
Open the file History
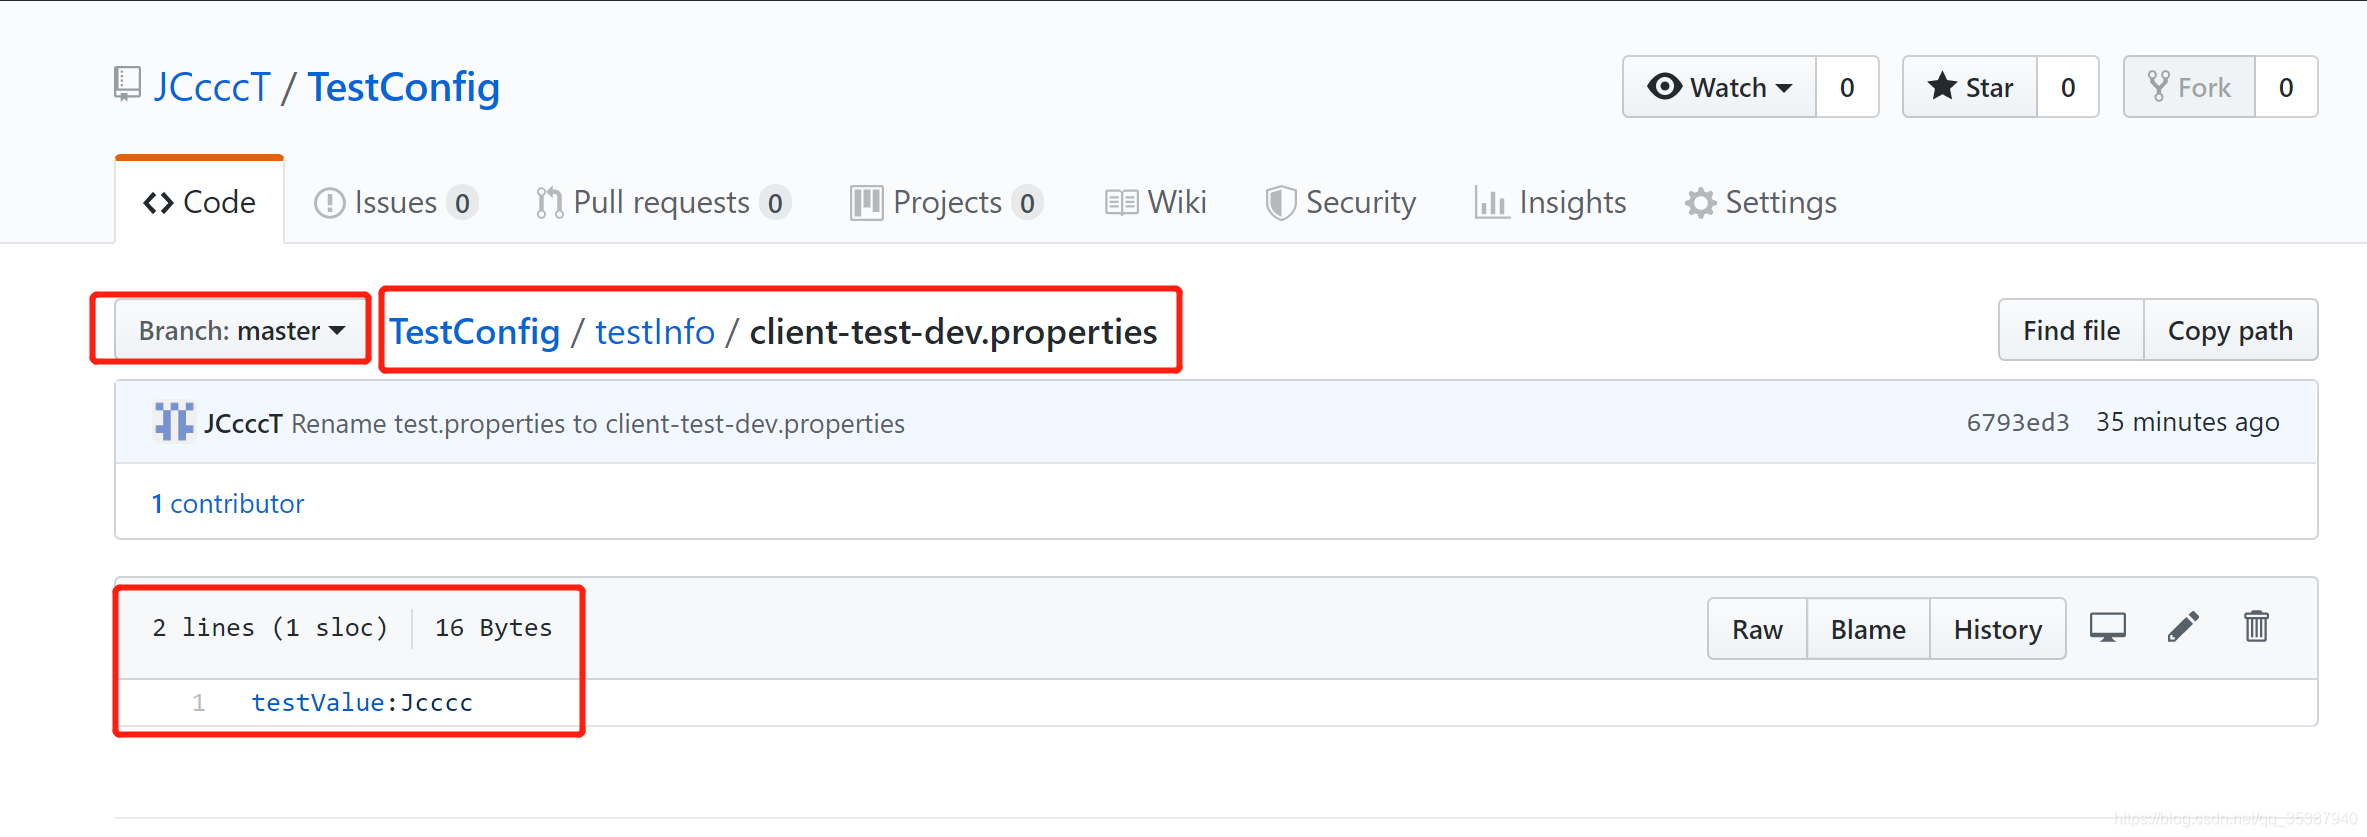(x=1998, y=629)
